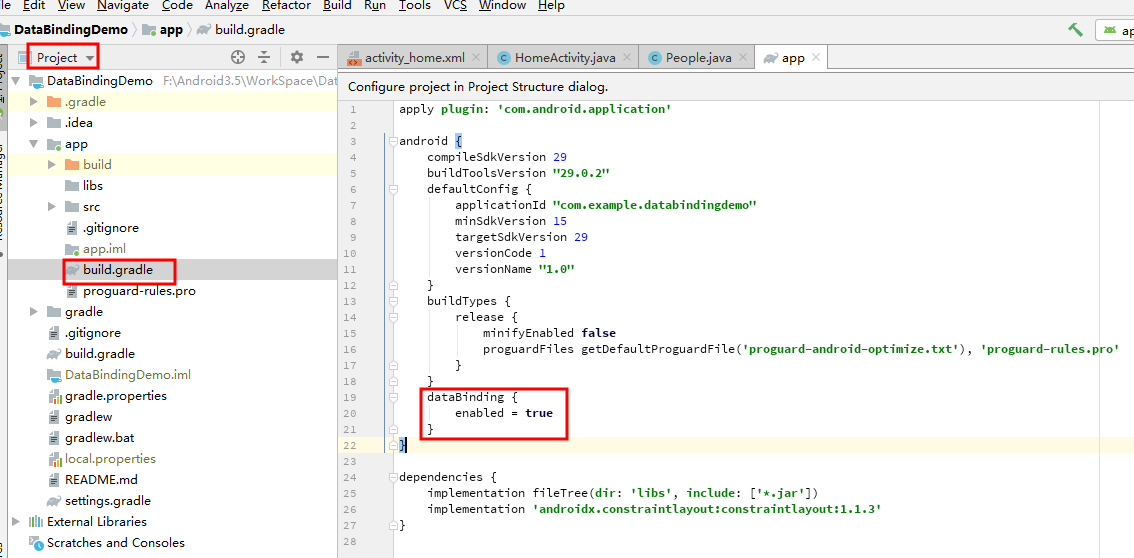Expand the src folder
Image resolution: width=1134 pixels, height=558 pixels.
(x=52, y=207)
